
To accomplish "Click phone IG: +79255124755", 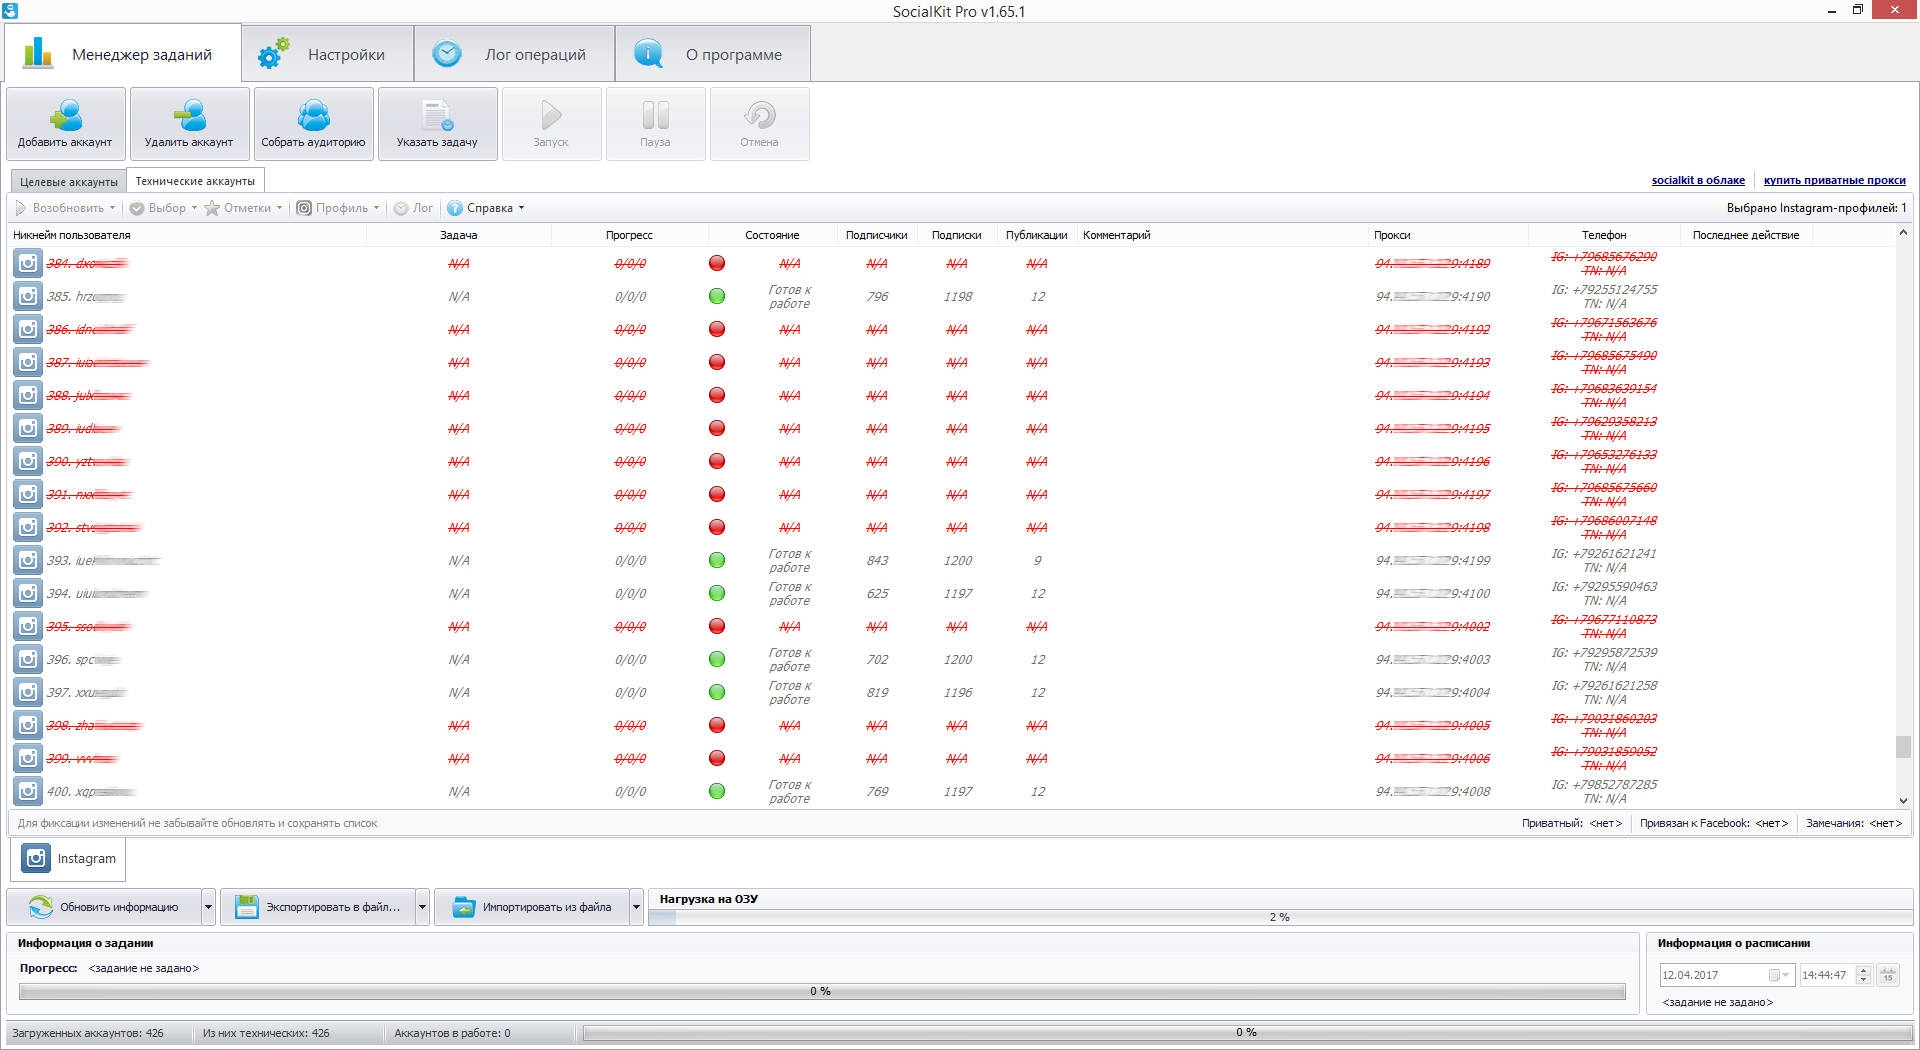I will (1604, 290).
